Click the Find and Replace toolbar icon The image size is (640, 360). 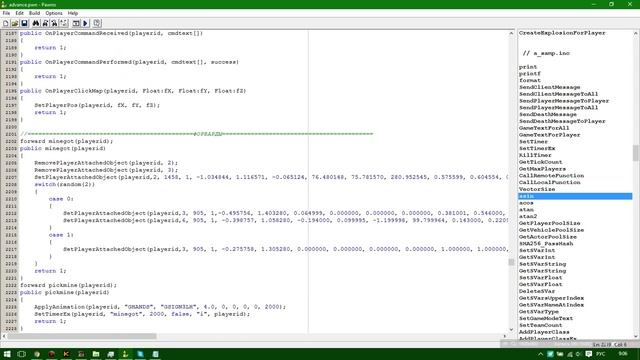coord(54,23)
